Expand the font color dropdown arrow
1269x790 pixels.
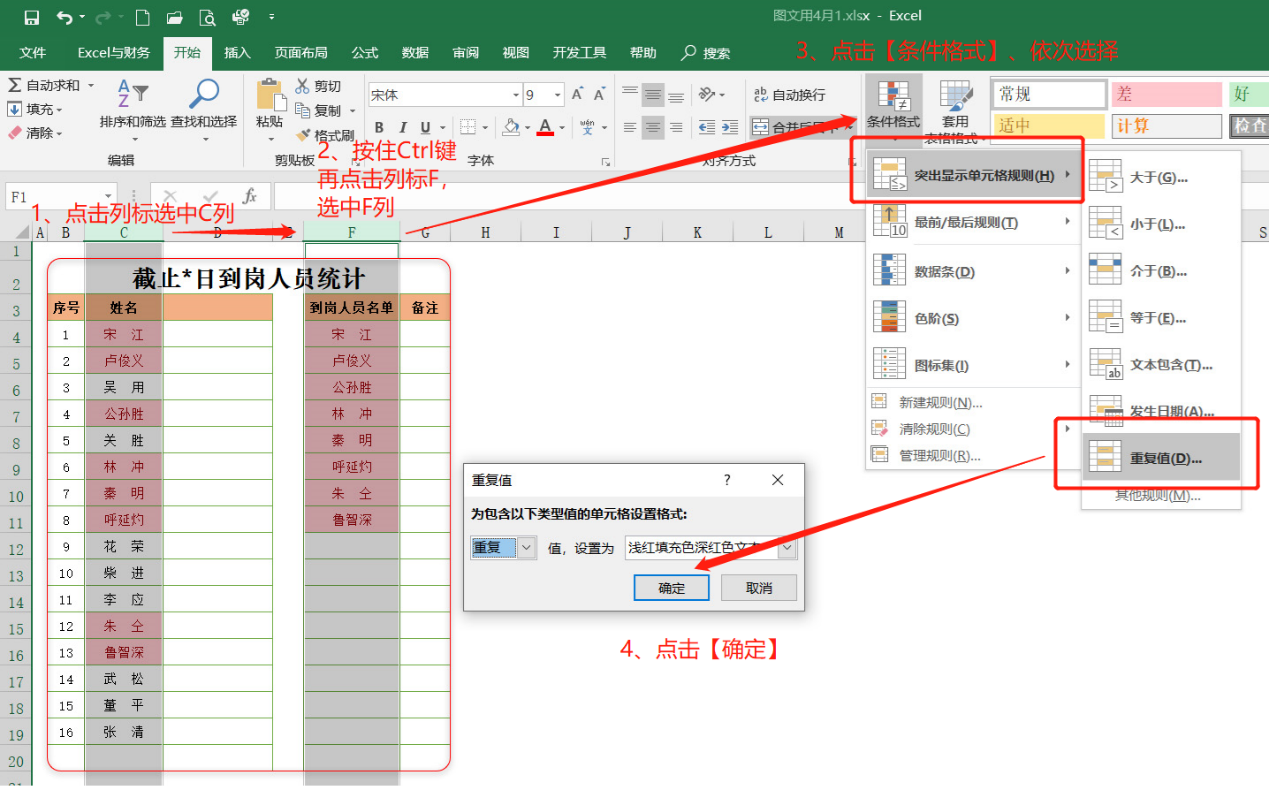click(x=562, y=128)
